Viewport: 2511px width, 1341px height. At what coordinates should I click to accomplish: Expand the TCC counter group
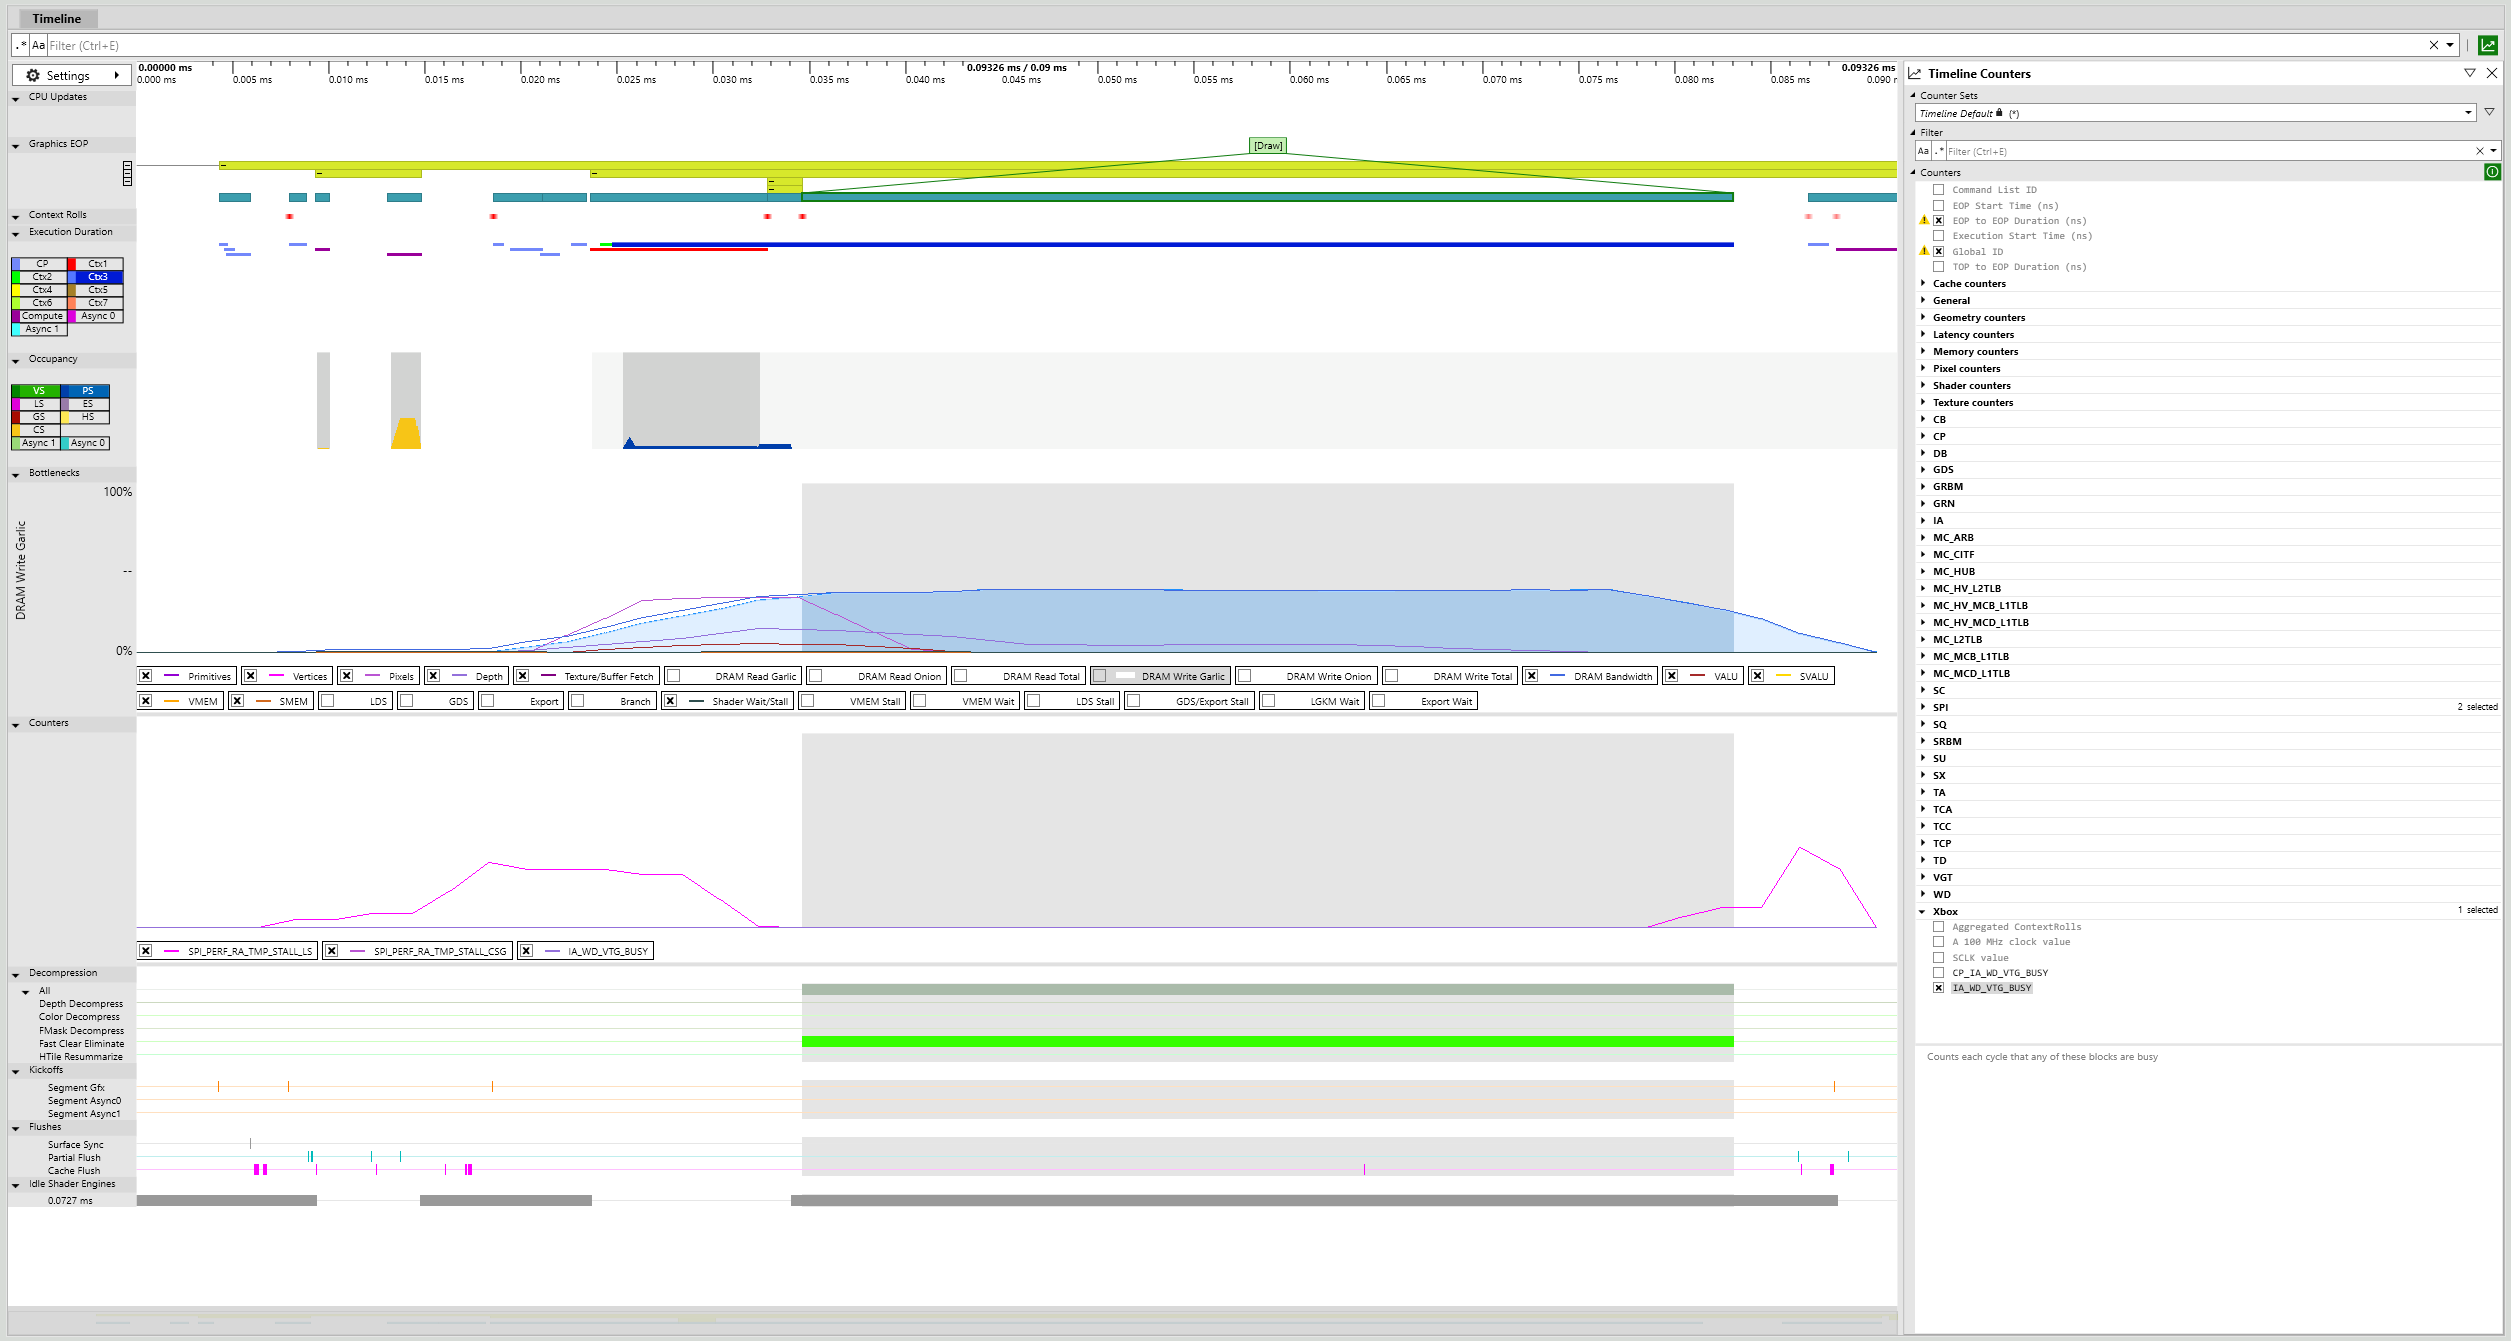click(1922, 826)
